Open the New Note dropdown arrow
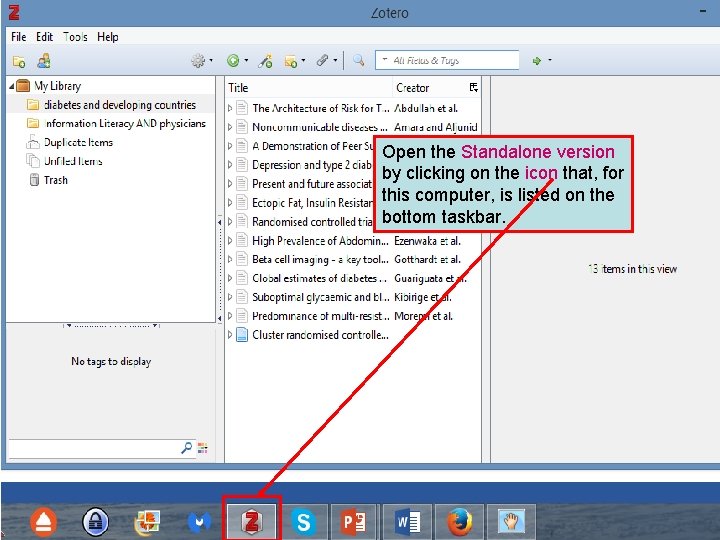This screenshot has width=720, height=540. tap(303, 60)
